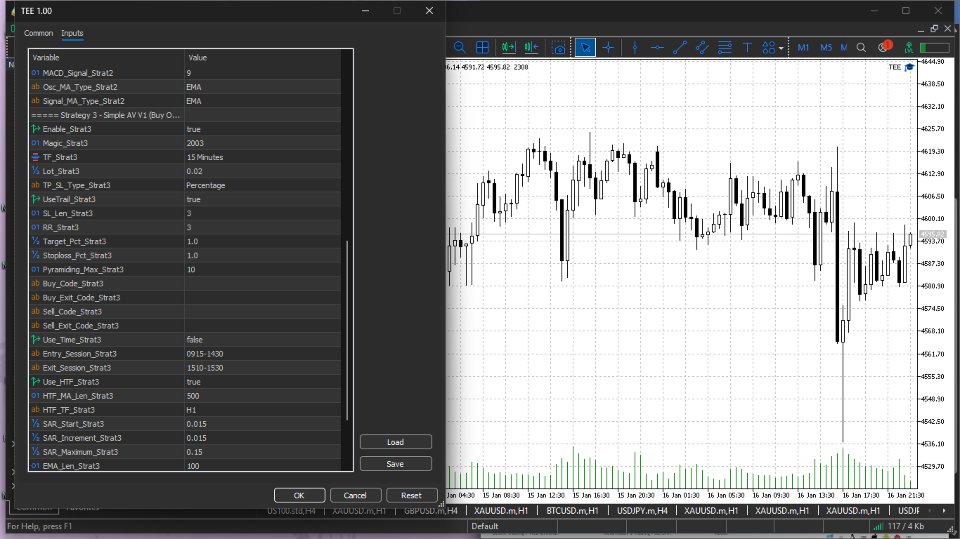The height and width of the screenshot is (539, 960).
Task: Switch chart to M1 timeframe
Action: (803, 48)
